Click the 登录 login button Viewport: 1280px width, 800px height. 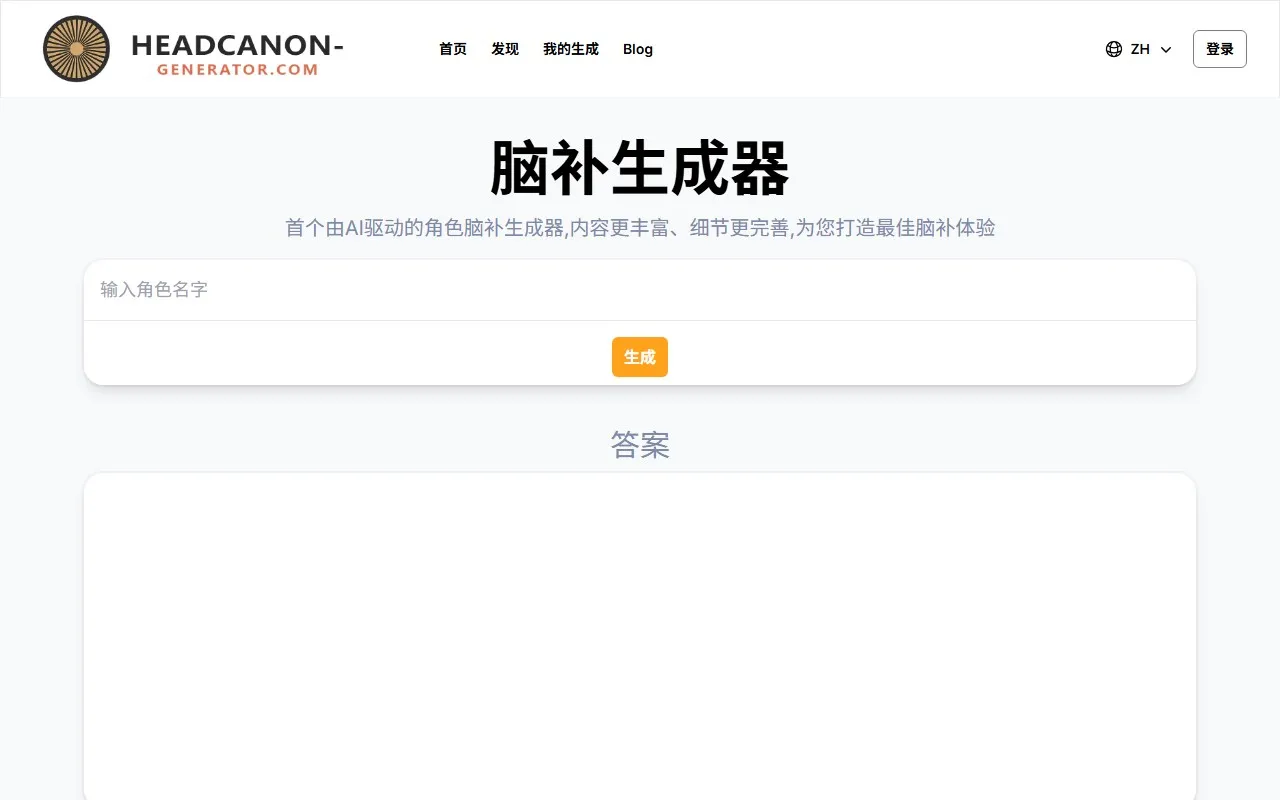[1220, 49]
